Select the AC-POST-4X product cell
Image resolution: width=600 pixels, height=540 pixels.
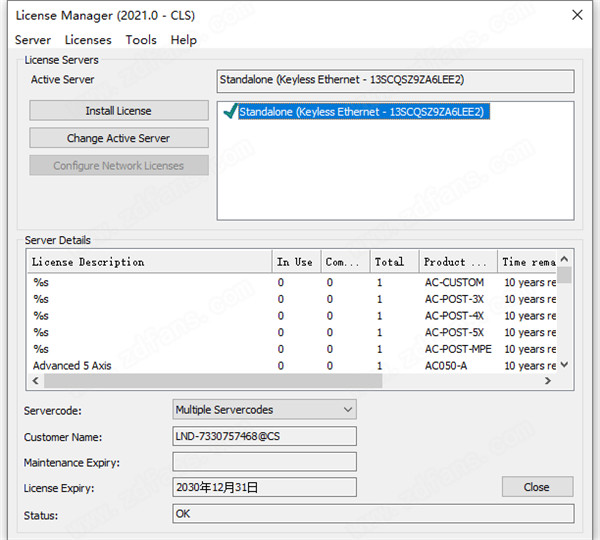pos(454,316)
